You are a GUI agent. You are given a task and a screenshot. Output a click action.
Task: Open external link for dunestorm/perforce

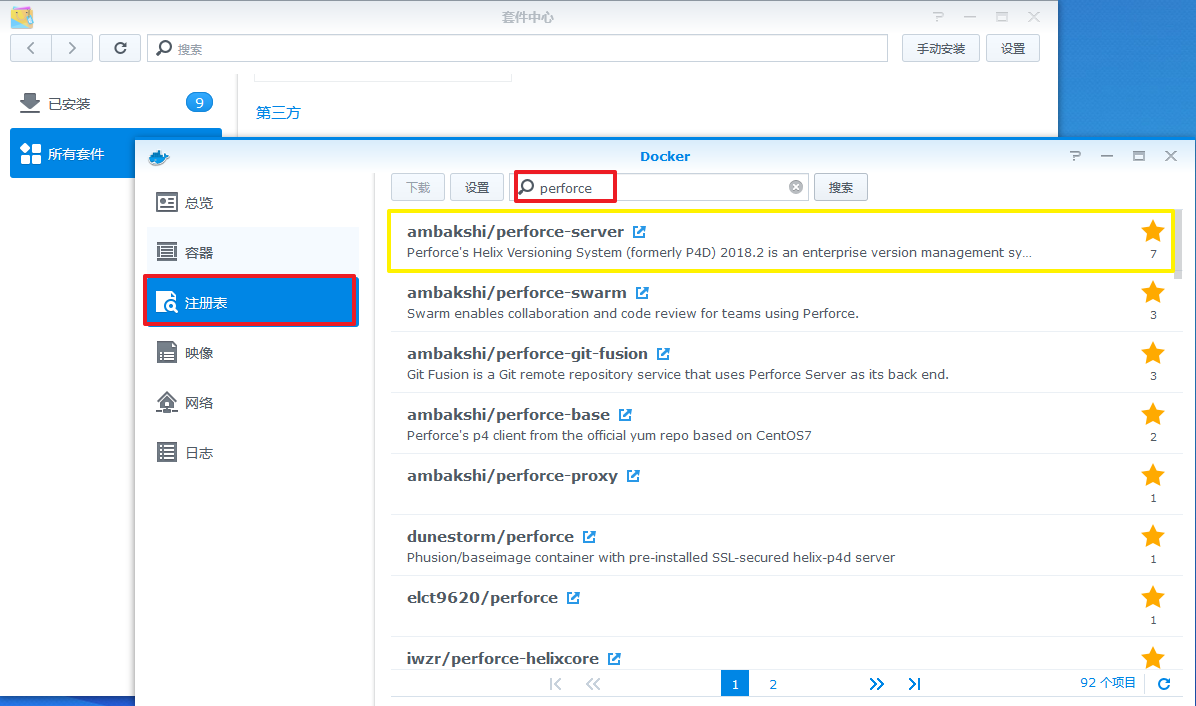coord(590,537)
